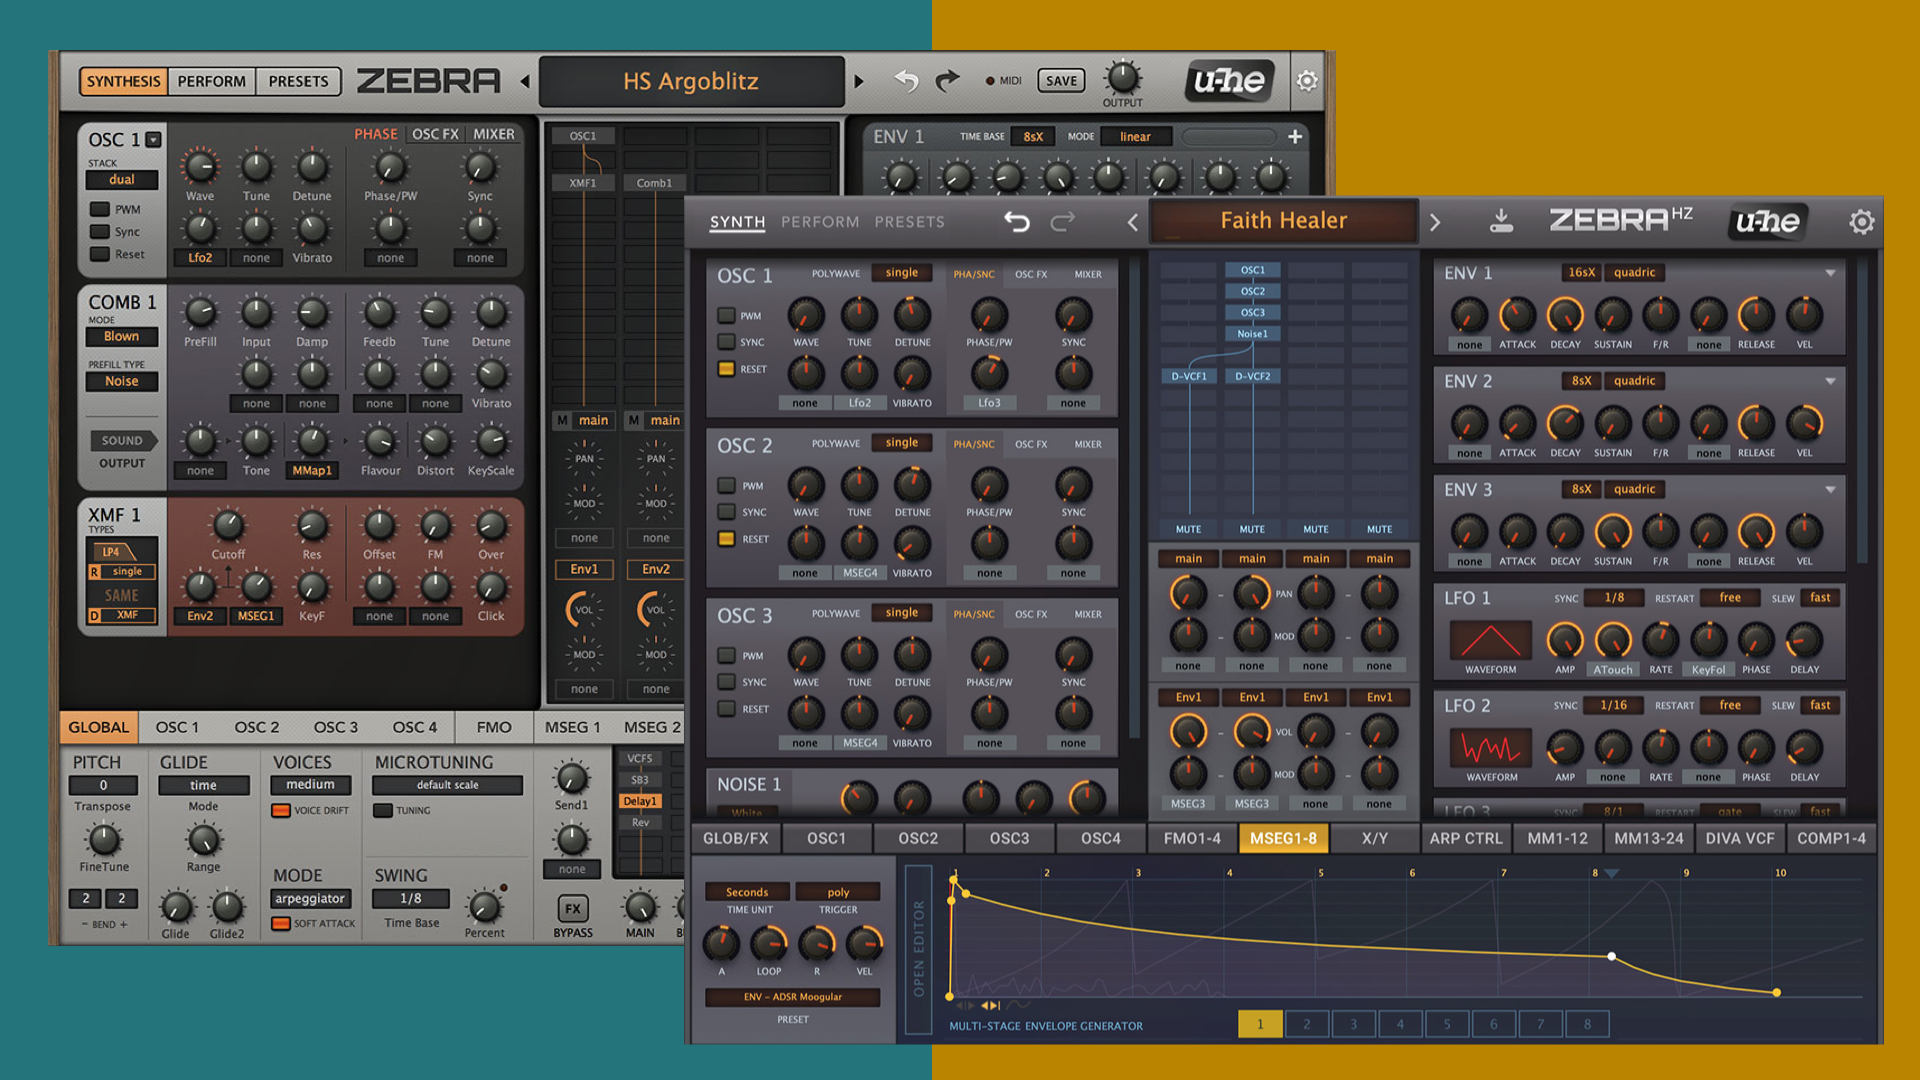Click the OUTPUT volume knob
This screenshot has height=1080, width=1920.
point(1122,78)
